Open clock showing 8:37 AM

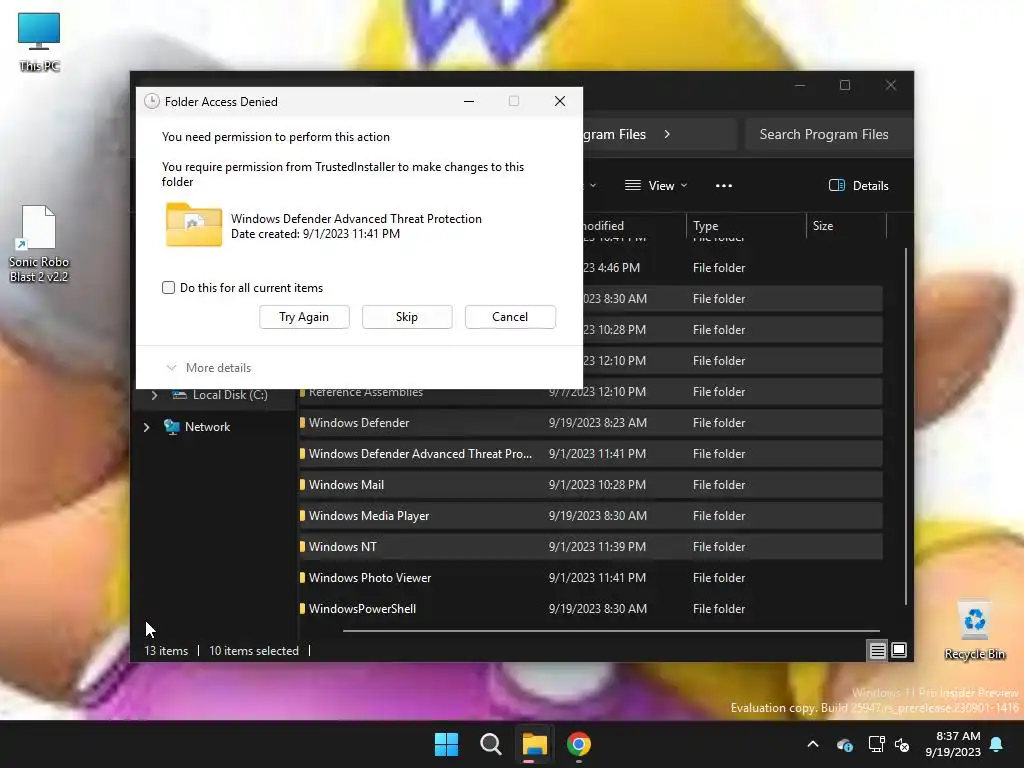pyautogui.click(x=953, y=744)
